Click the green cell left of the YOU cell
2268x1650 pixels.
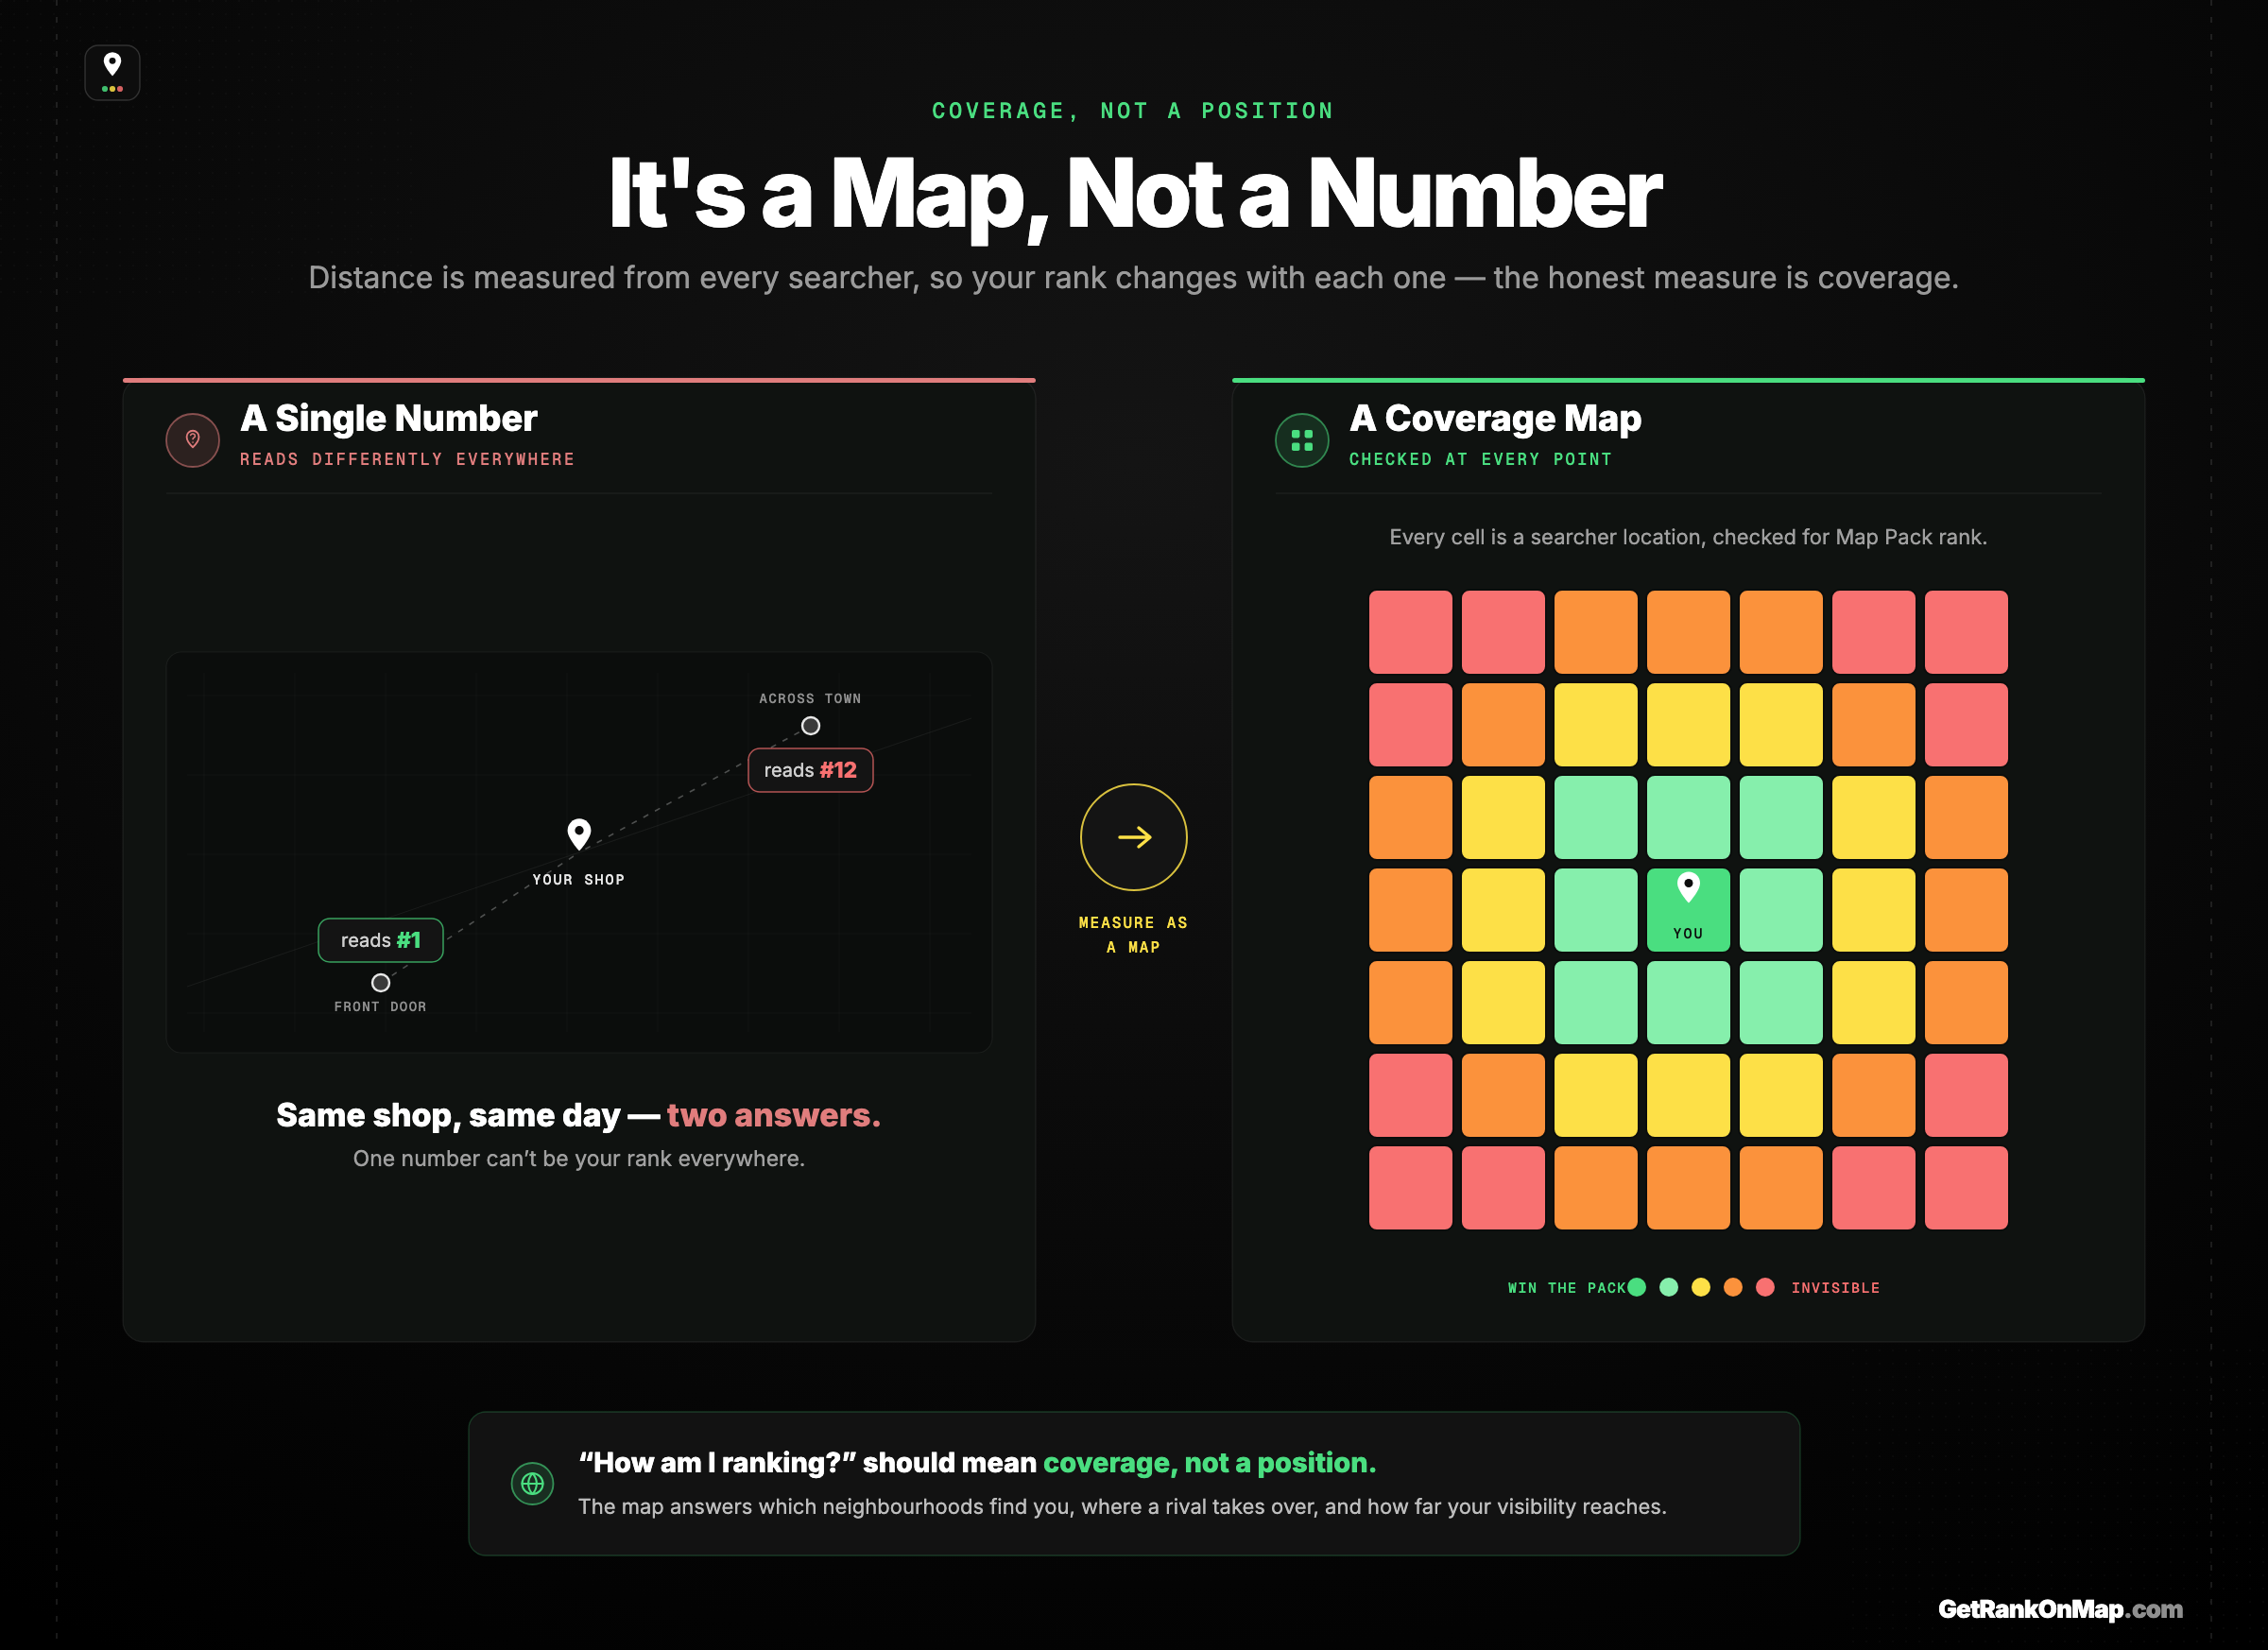click(x=1595, y=909)
